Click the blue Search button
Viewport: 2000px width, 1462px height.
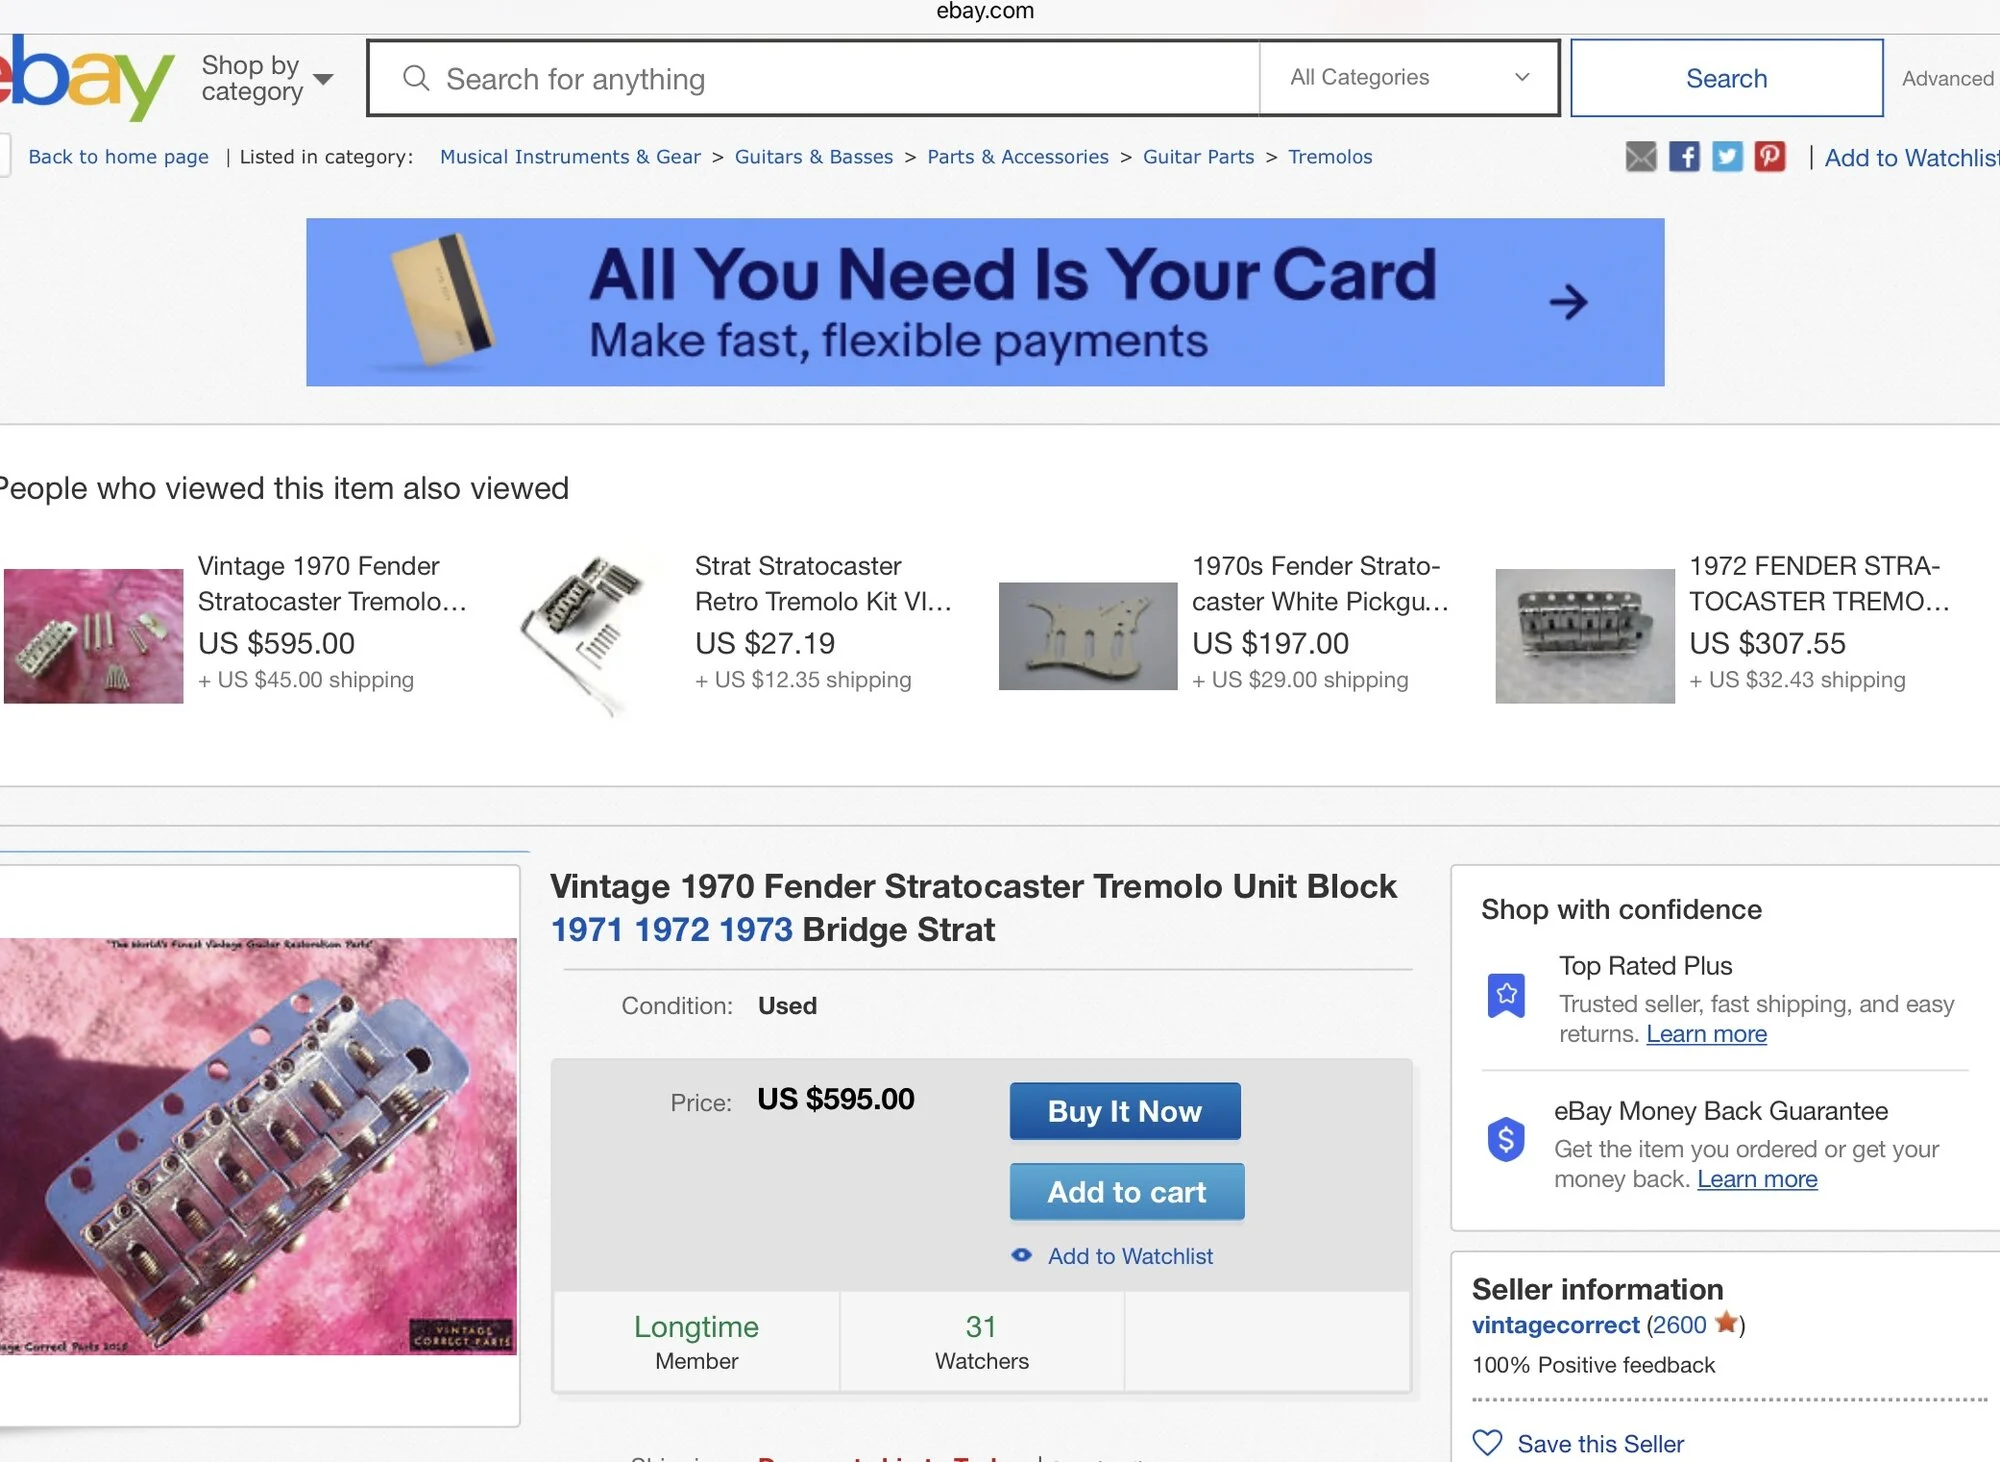coord(1727,78)
